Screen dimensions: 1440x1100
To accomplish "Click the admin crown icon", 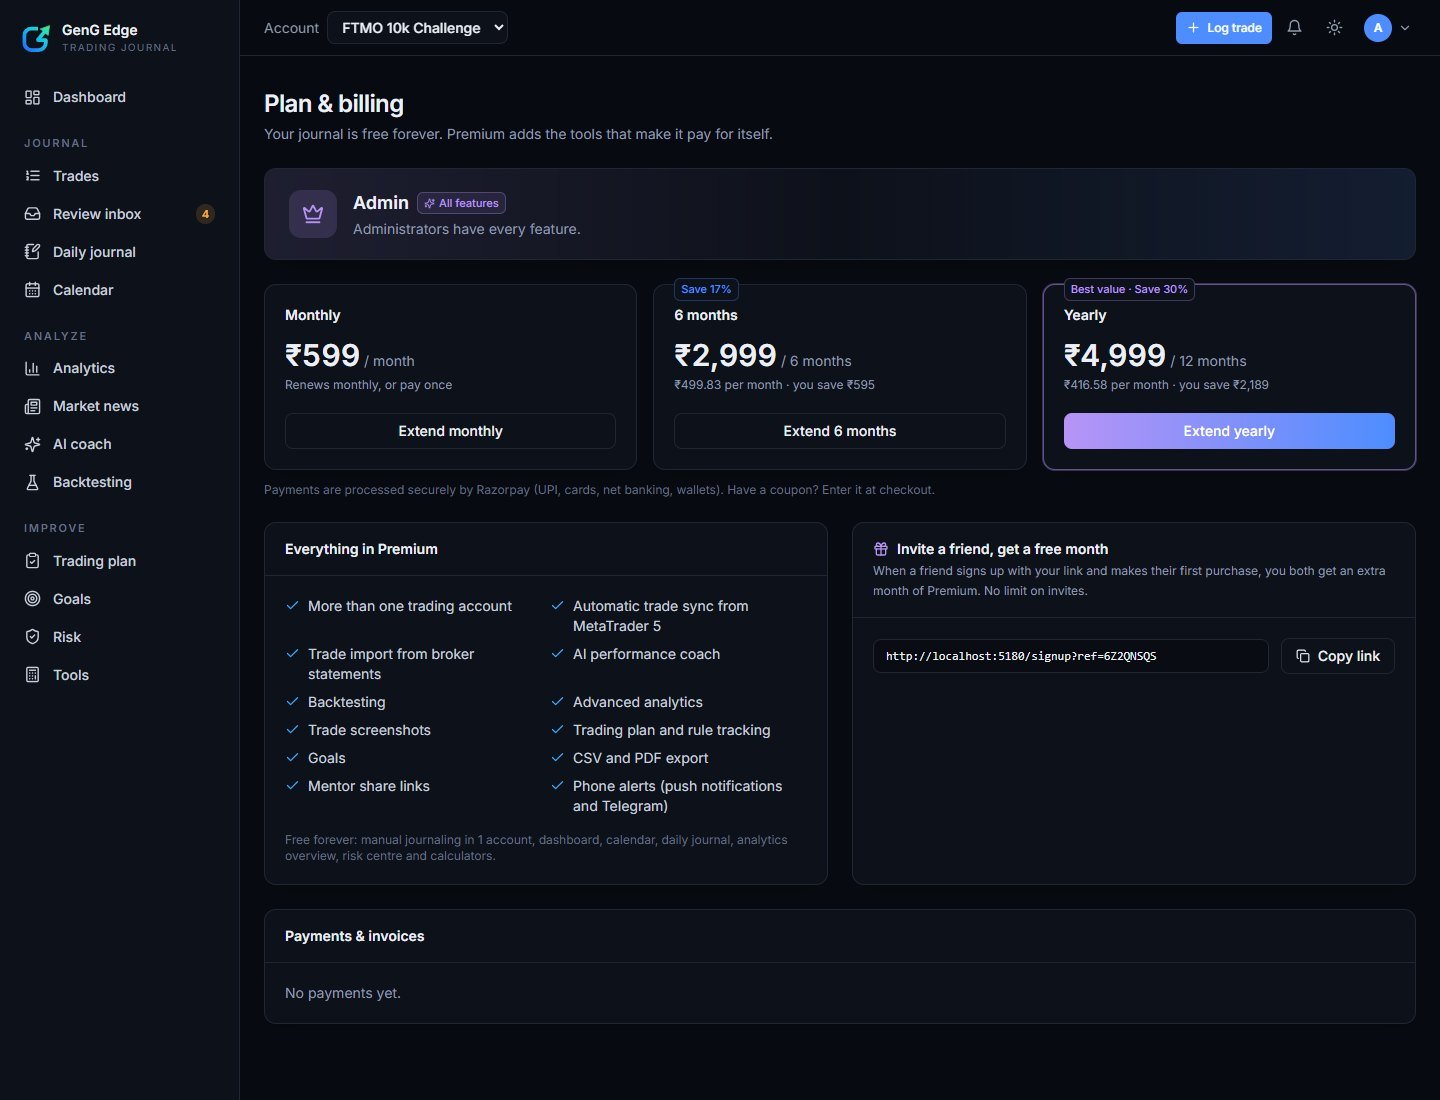I will click(313, 214).
